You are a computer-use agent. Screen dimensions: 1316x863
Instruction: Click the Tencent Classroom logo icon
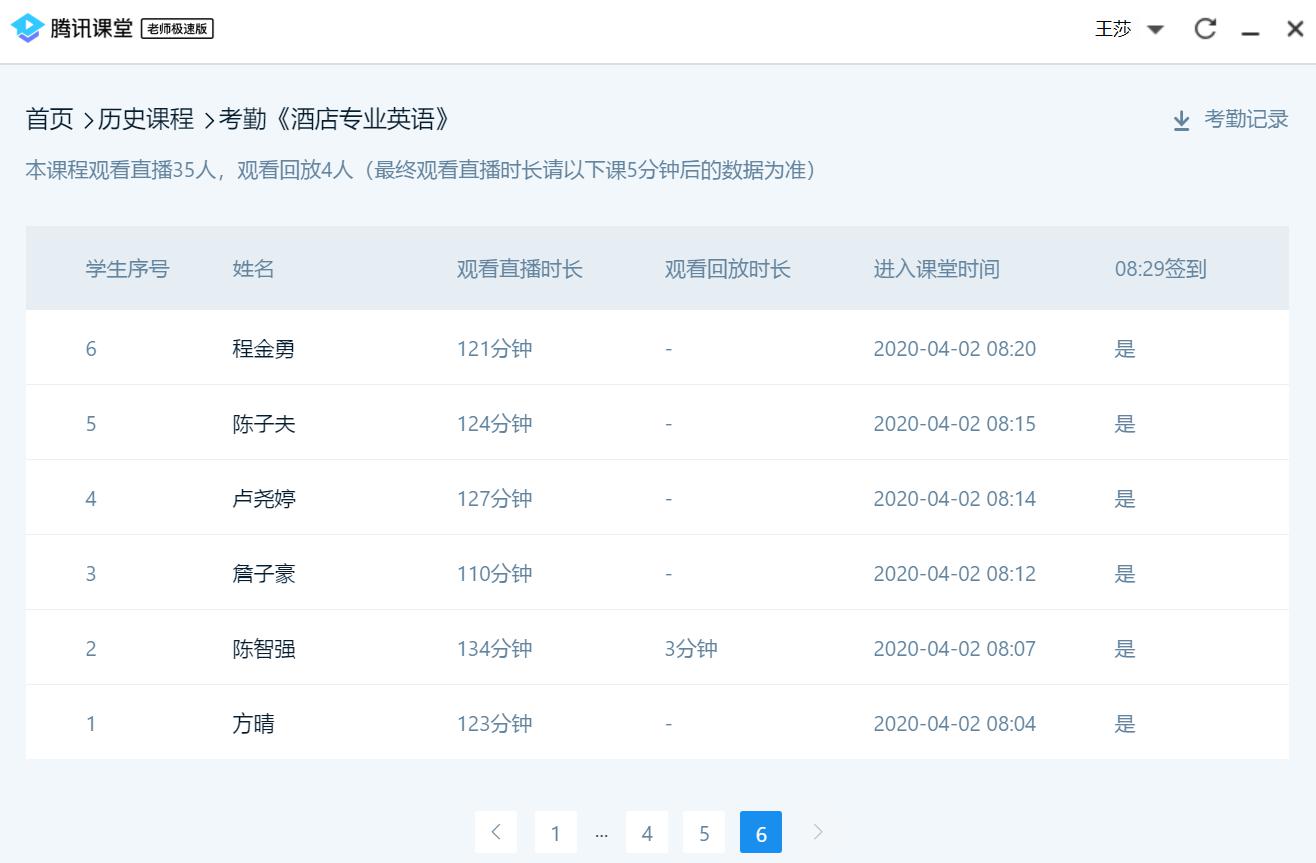27,28
